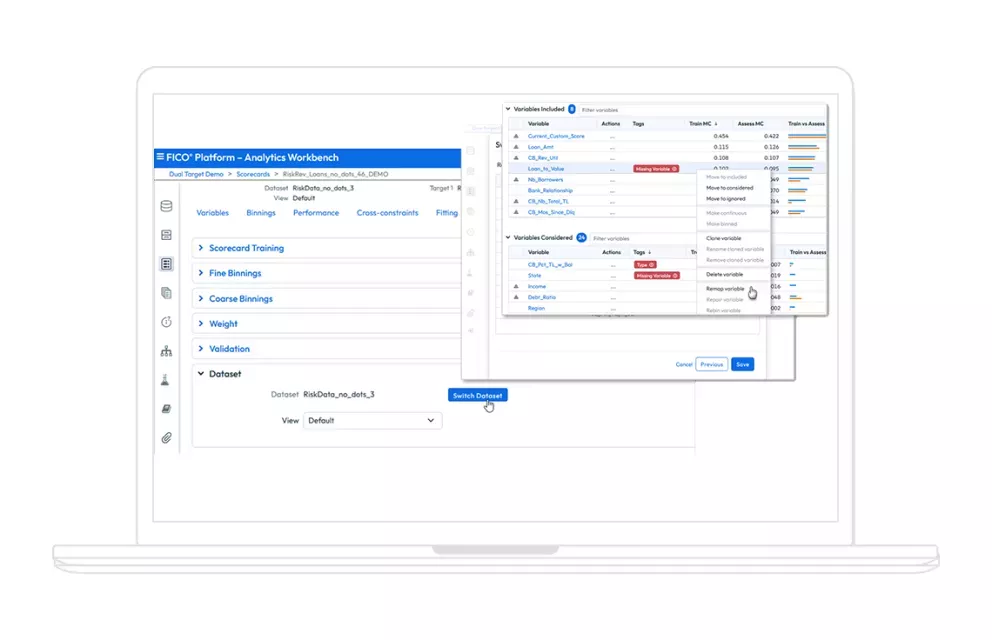Select the copy/duplicate icon in the sidebar
This screenshot has height=640, width=992.
pyautogui.click(x=165, y=292)
